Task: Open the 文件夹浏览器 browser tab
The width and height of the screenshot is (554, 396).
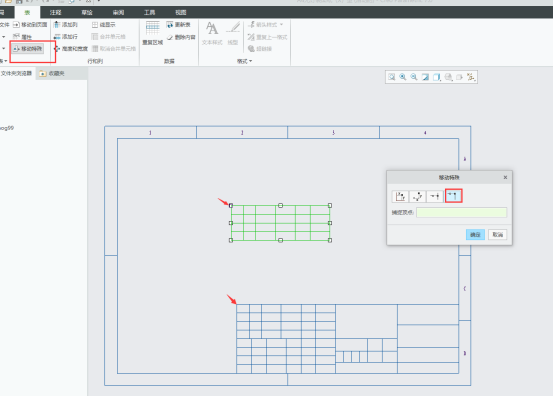Action: (17, 73)
